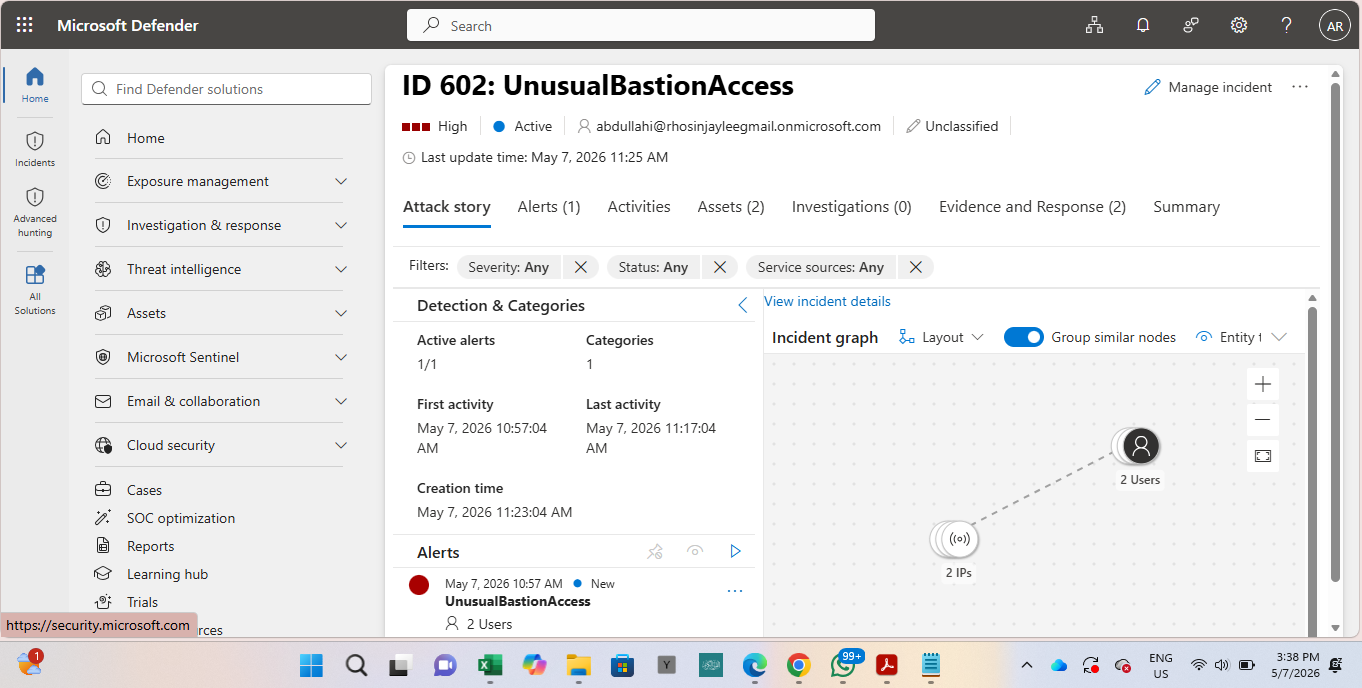Open the community people icon in header
1362x688 pixels.
1191,26
